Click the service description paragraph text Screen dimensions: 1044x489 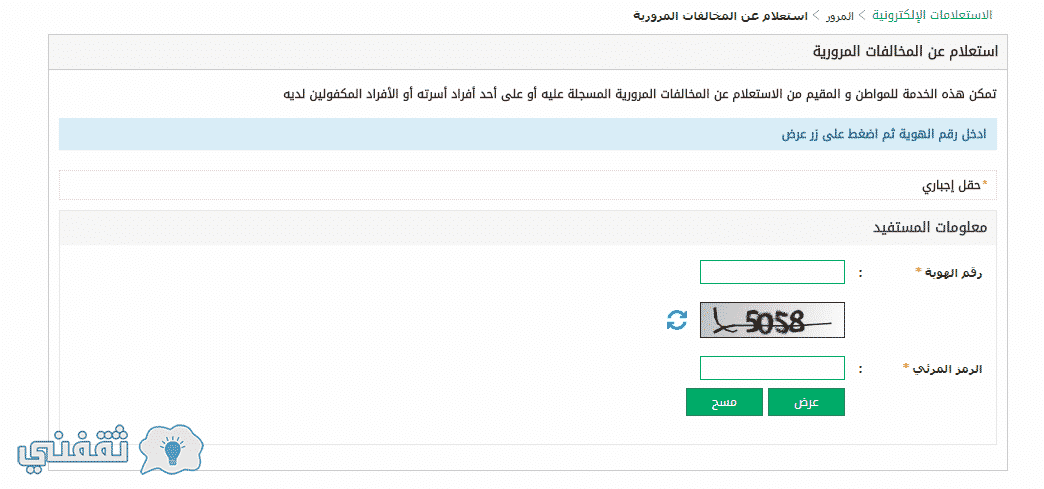638,94
